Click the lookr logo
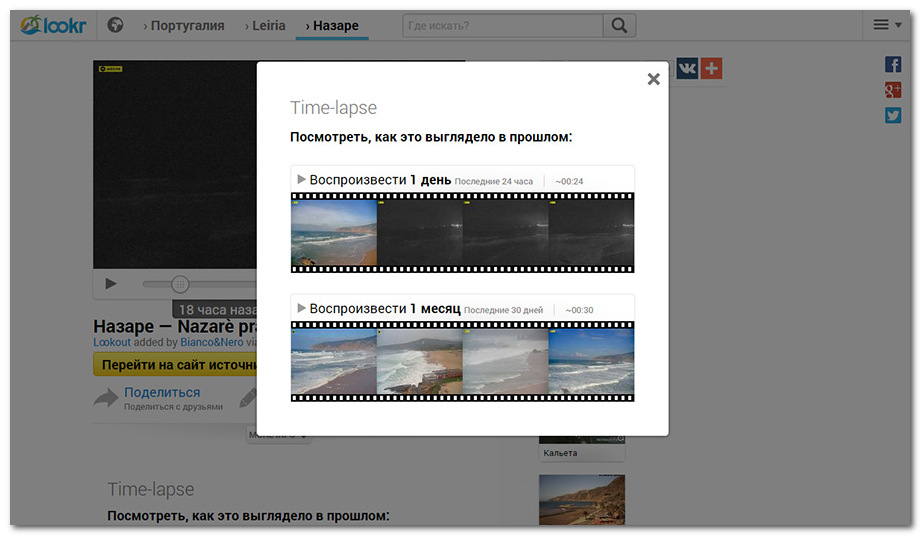 point(53,25)
